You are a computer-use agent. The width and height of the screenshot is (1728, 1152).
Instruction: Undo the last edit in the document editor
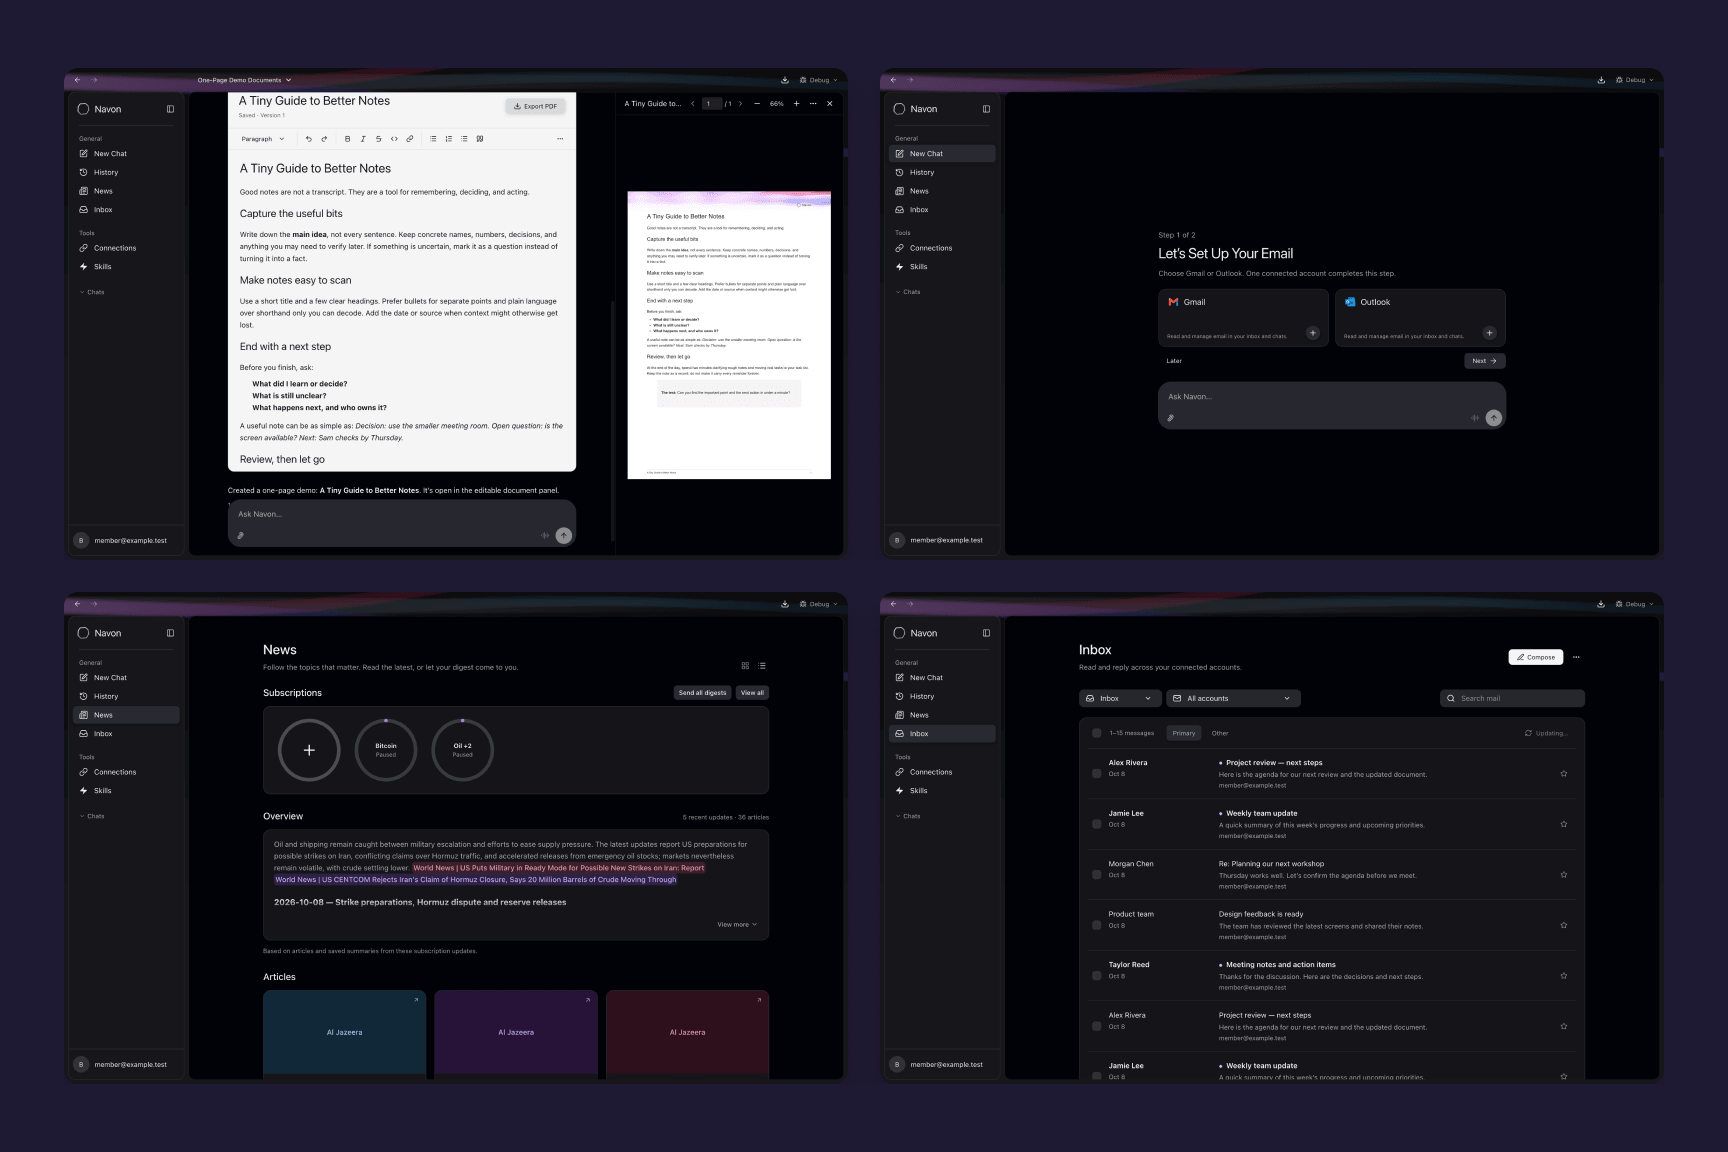(308, 139)
